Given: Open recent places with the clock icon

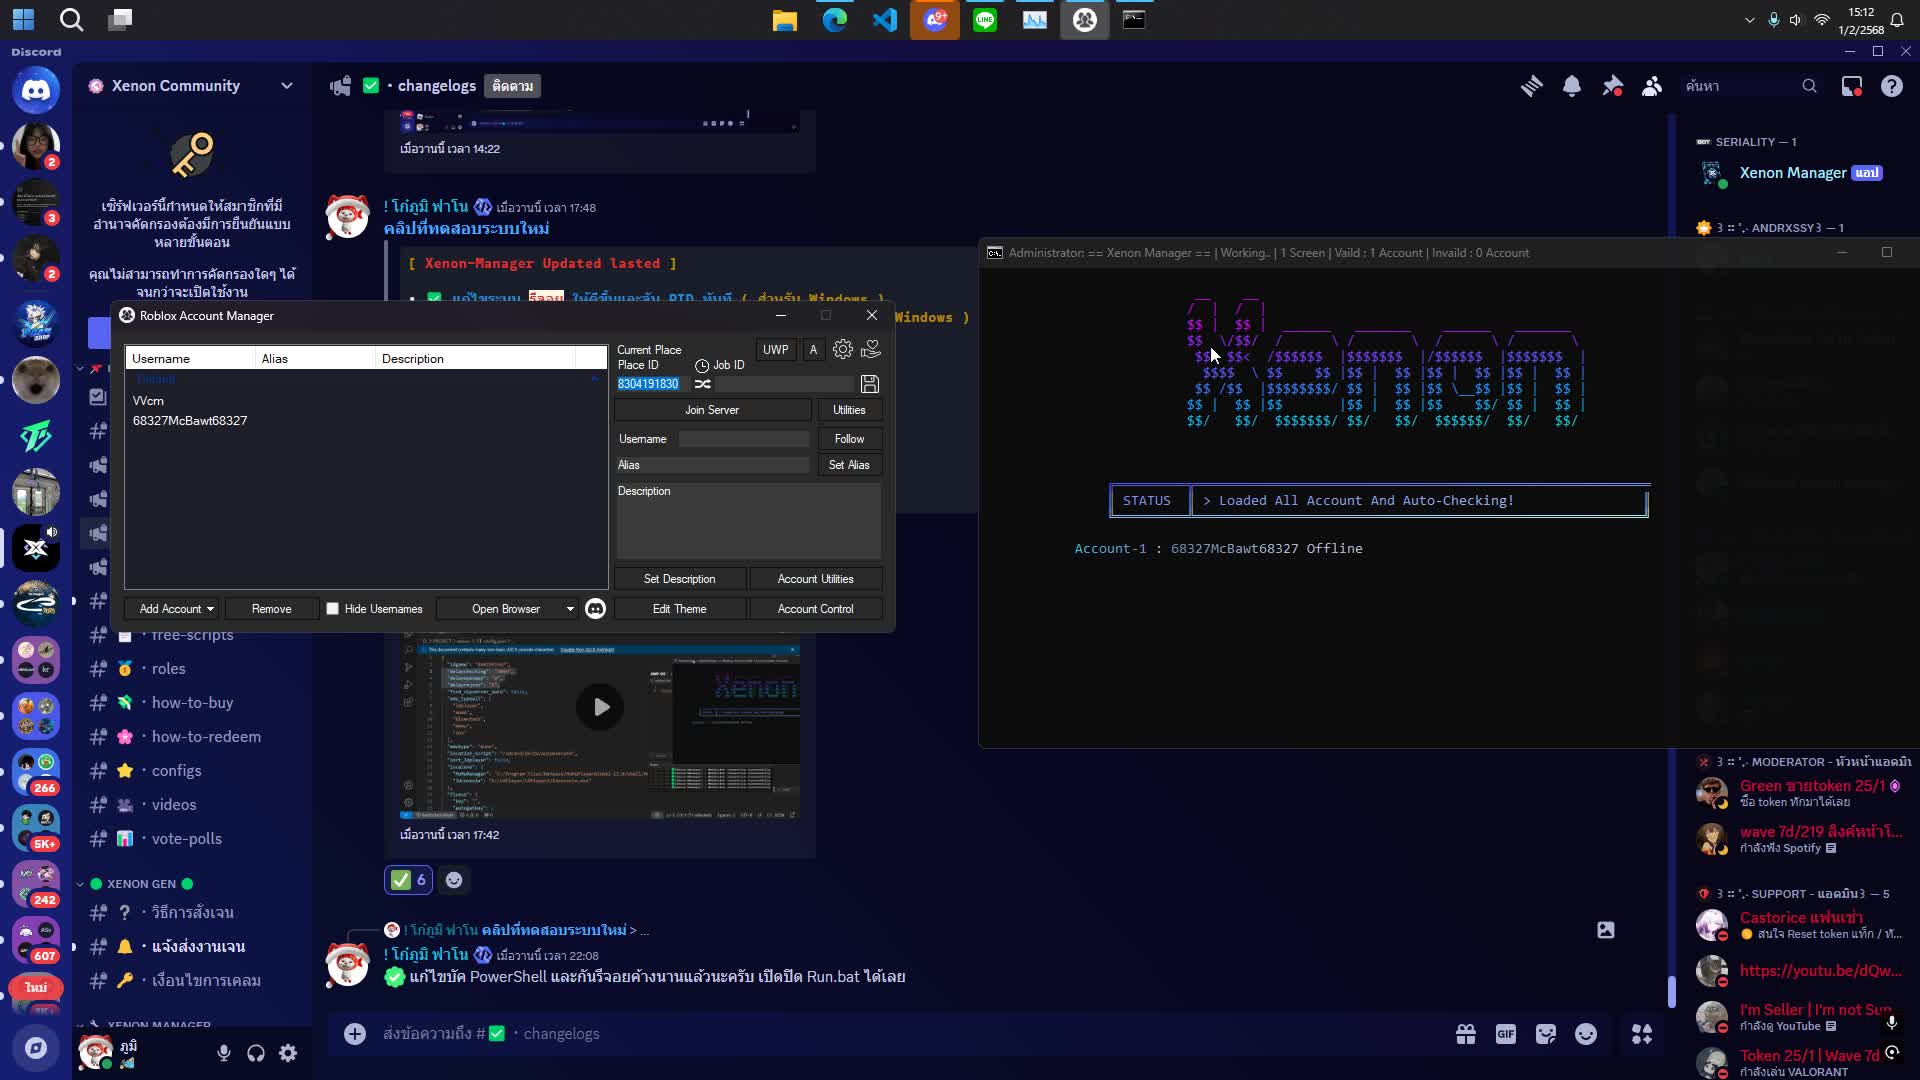Looking at the screenshot, I should [x=702, y=365].
